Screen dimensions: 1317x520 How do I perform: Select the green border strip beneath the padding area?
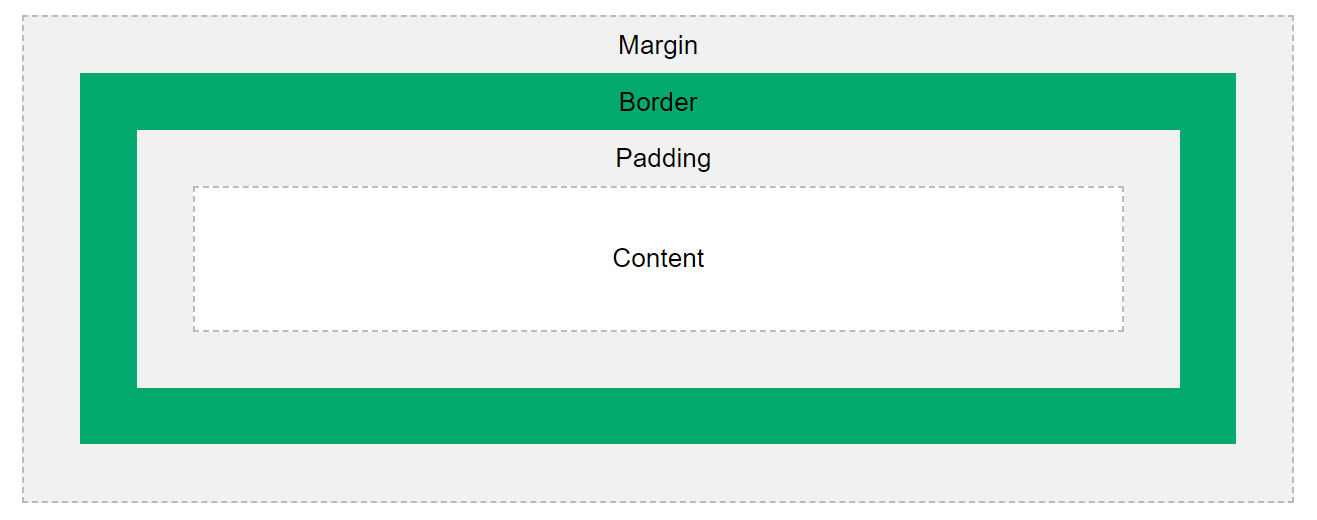click(x=658, y=416)
